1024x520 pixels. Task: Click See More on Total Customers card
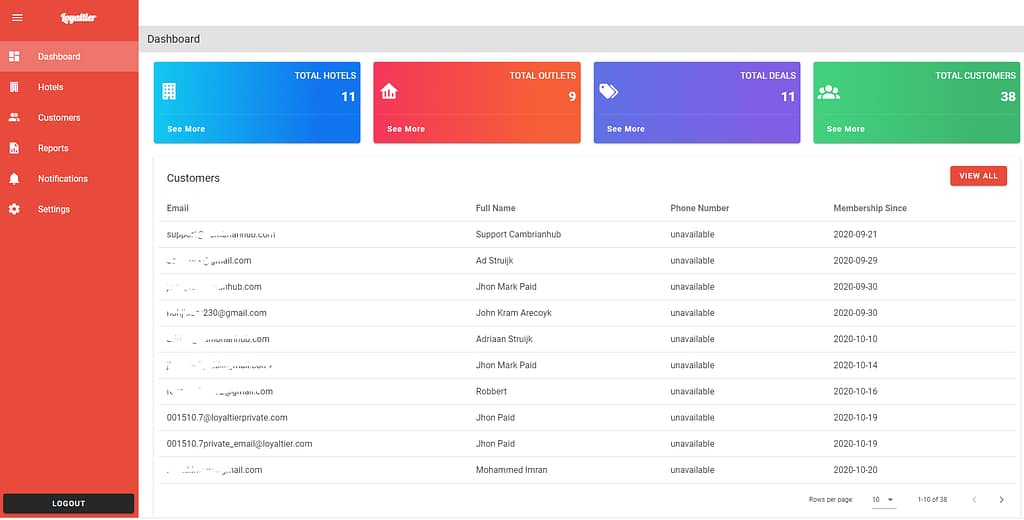tap(846, 129)
